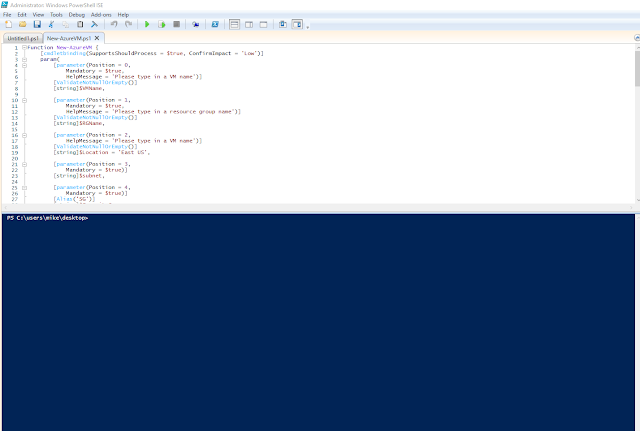Start PowerShell.exe with the blue console icon

point(215,24)
